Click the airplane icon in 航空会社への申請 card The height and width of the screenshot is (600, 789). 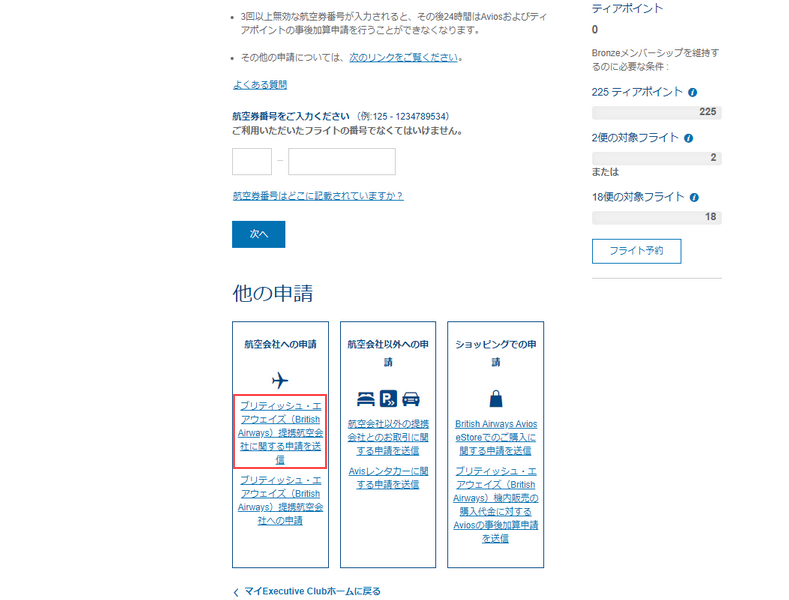[x=280, y=380]
